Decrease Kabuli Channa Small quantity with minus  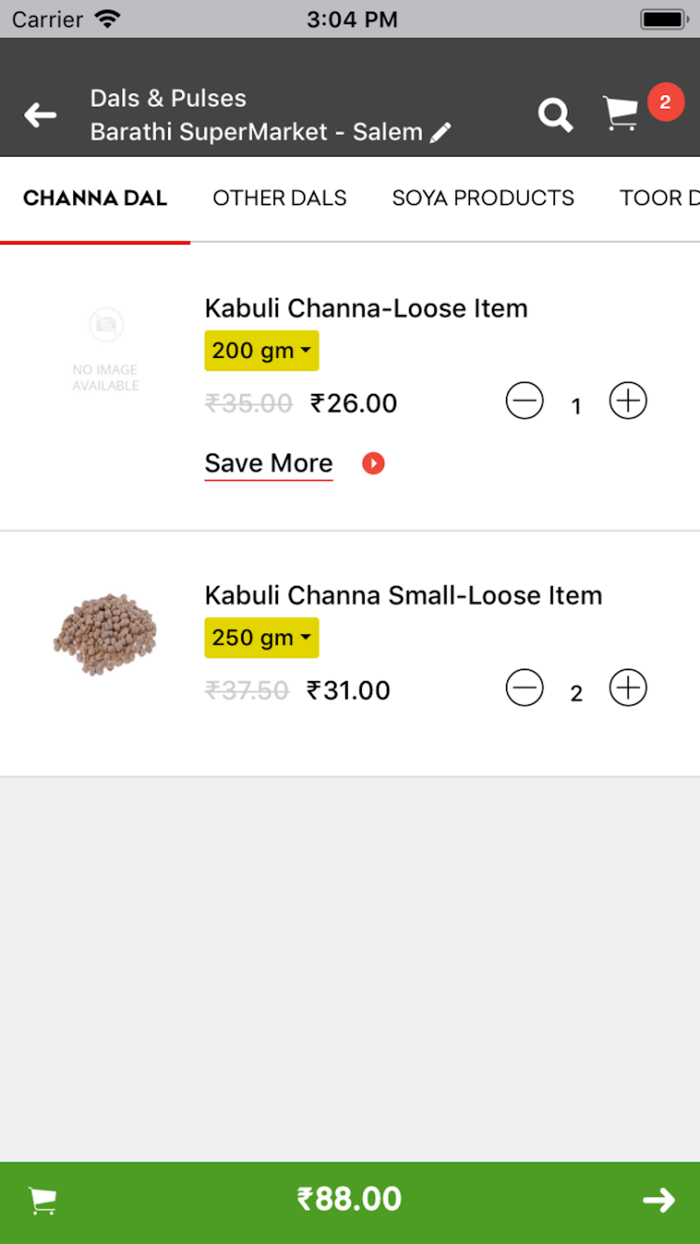[x=524, y=688]
